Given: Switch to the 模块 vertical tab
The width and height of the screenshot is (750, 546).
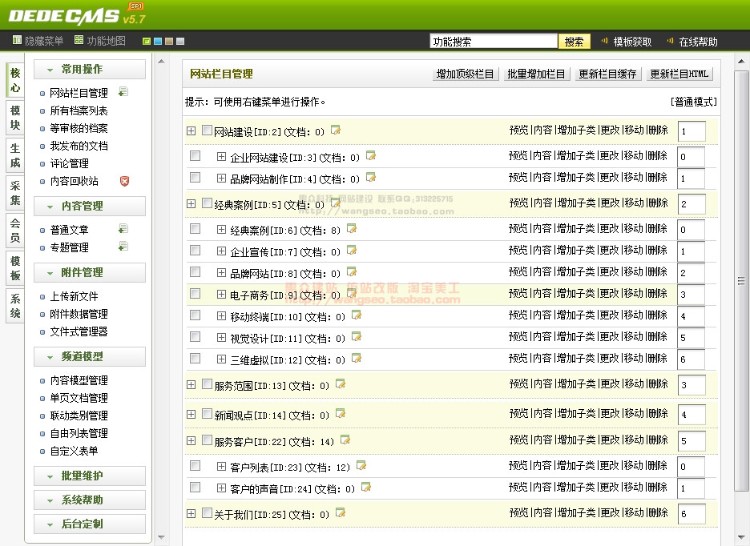Looking at the screenshot, I should coord(15,118).
